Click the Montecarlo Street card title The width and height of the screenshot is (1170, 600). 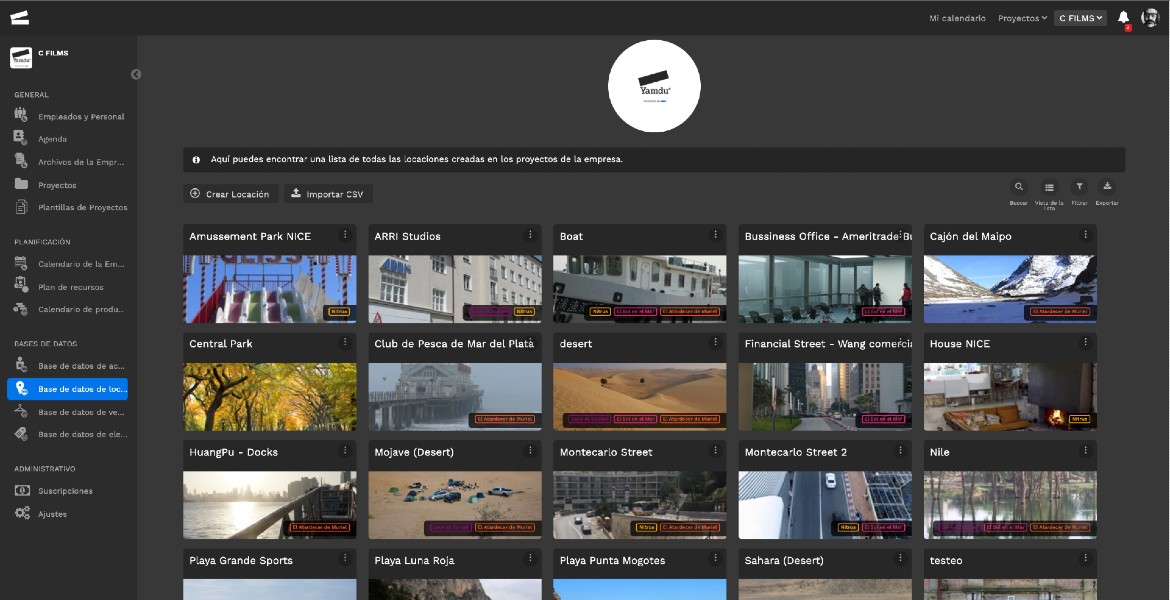pos(606,452)
